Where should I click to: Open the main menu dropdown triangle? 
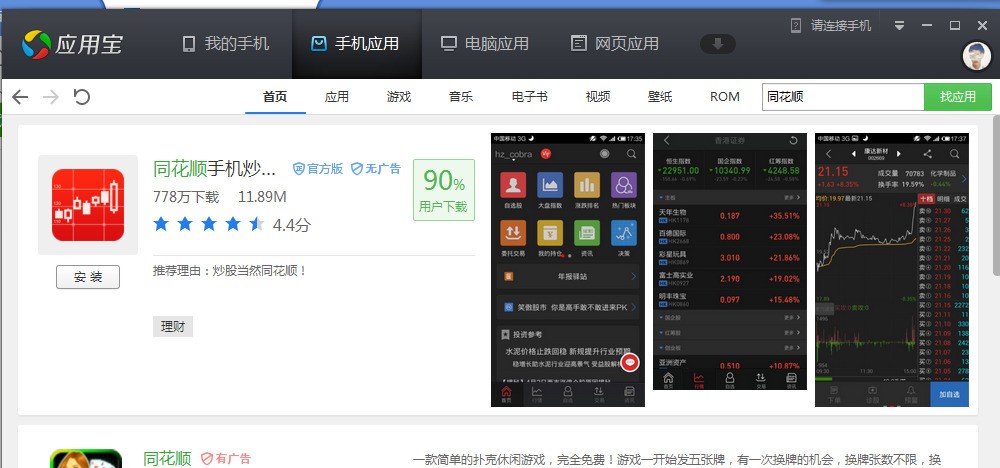pos(899,25)
